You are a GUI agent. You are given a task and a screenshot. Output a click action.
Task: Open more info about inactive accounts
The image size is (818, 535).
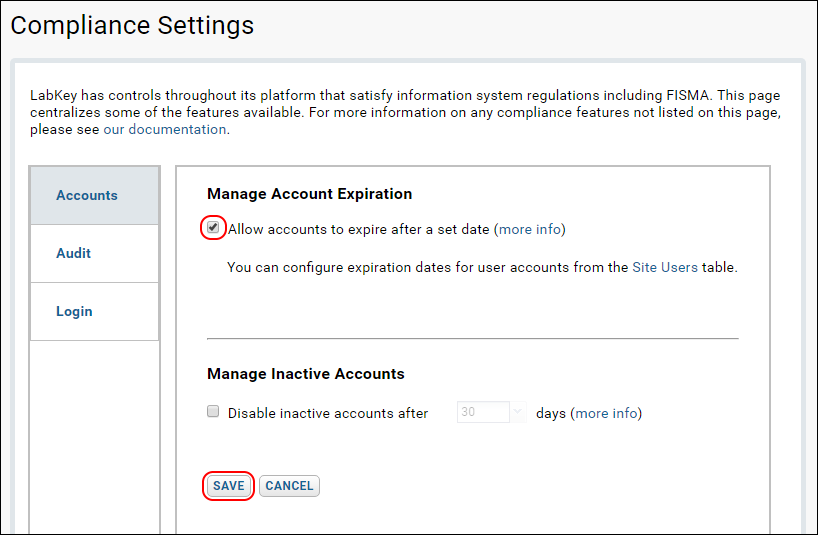pyautogui.click(x=606, y=414)
